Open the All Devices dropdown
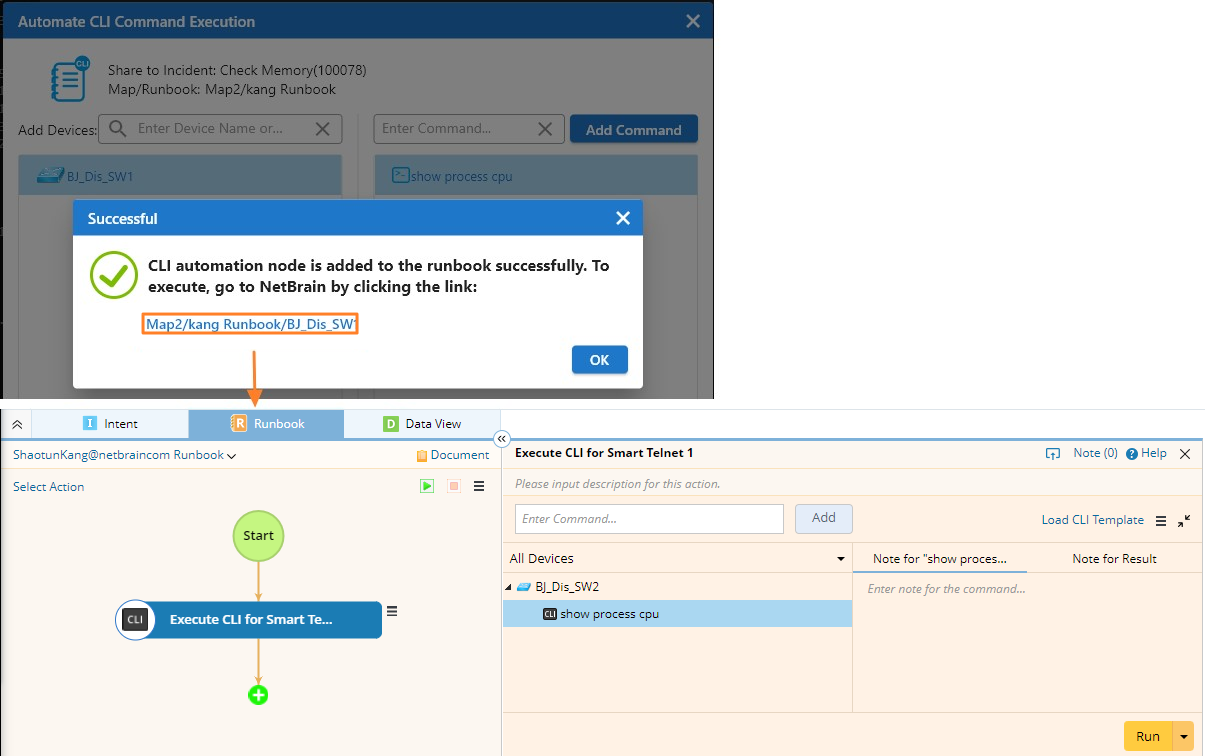Image resolution: width=1206 pixels, height=756 pixels. 677,558
